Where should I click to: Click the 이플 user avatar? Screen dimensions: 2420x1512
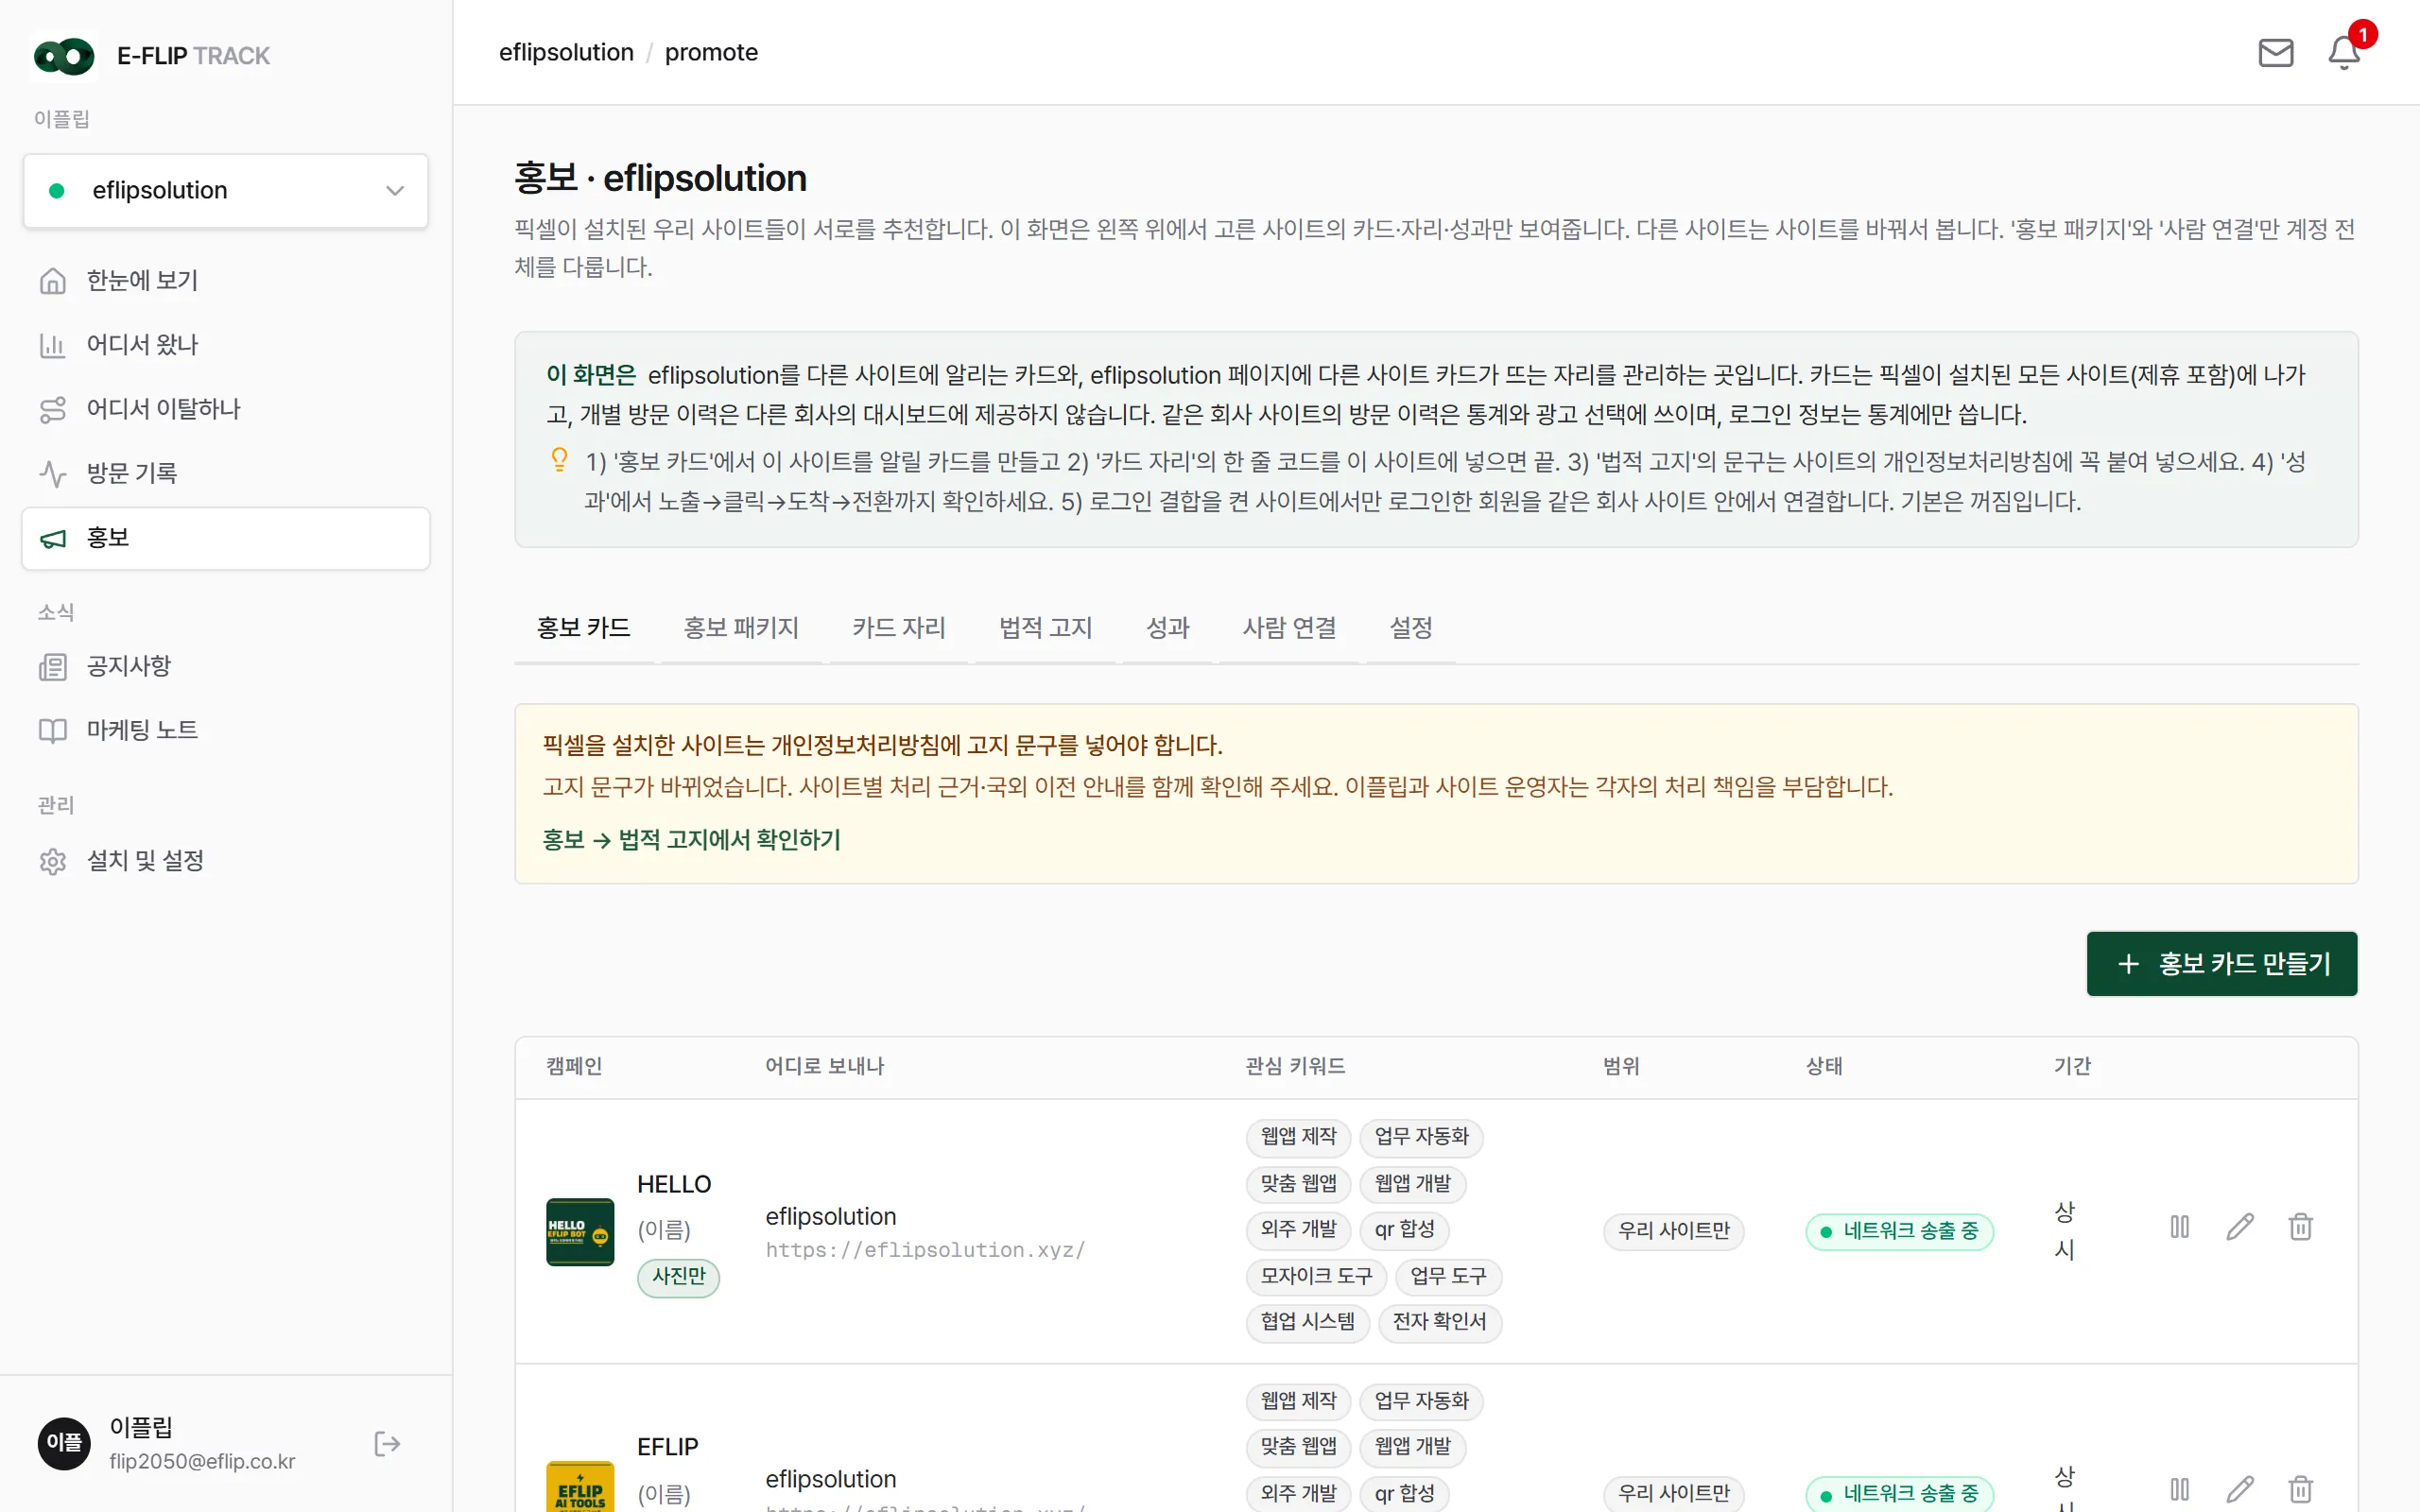coord(64,1442)
